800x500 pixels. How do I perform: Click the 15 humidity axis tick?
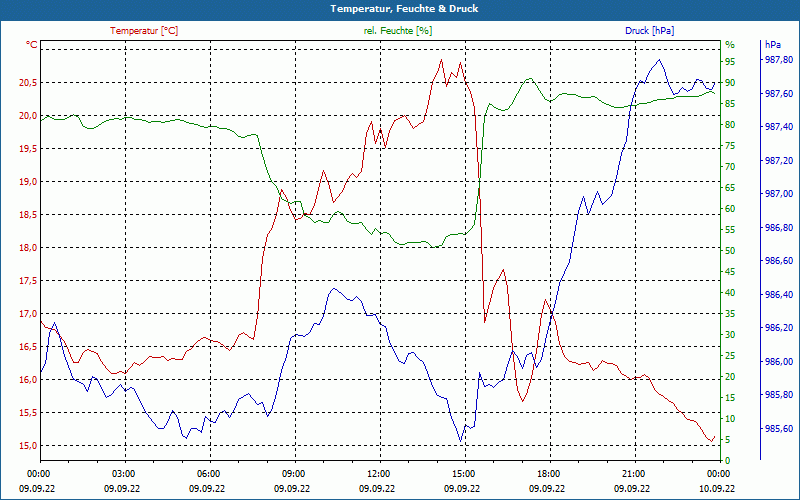tap(730, 398)
